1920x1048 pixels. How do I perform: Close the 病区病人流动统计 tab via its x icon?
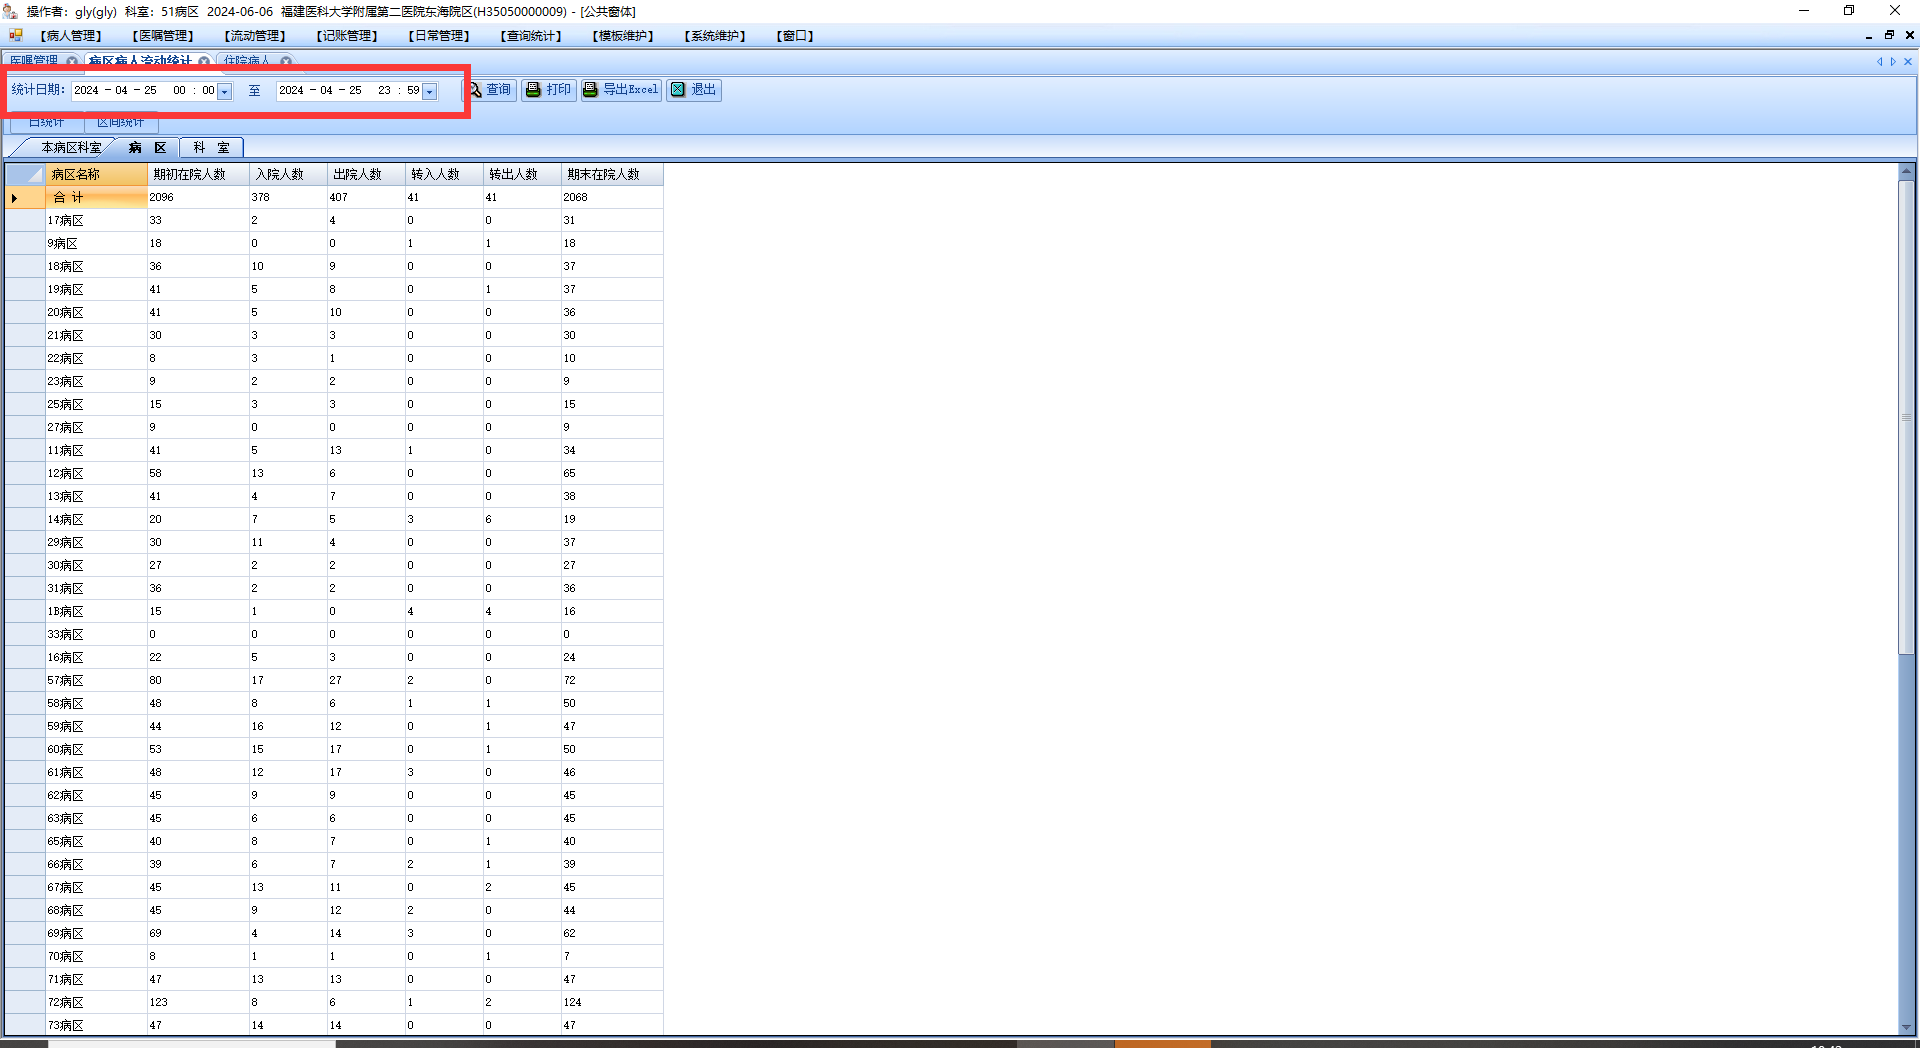204,61
